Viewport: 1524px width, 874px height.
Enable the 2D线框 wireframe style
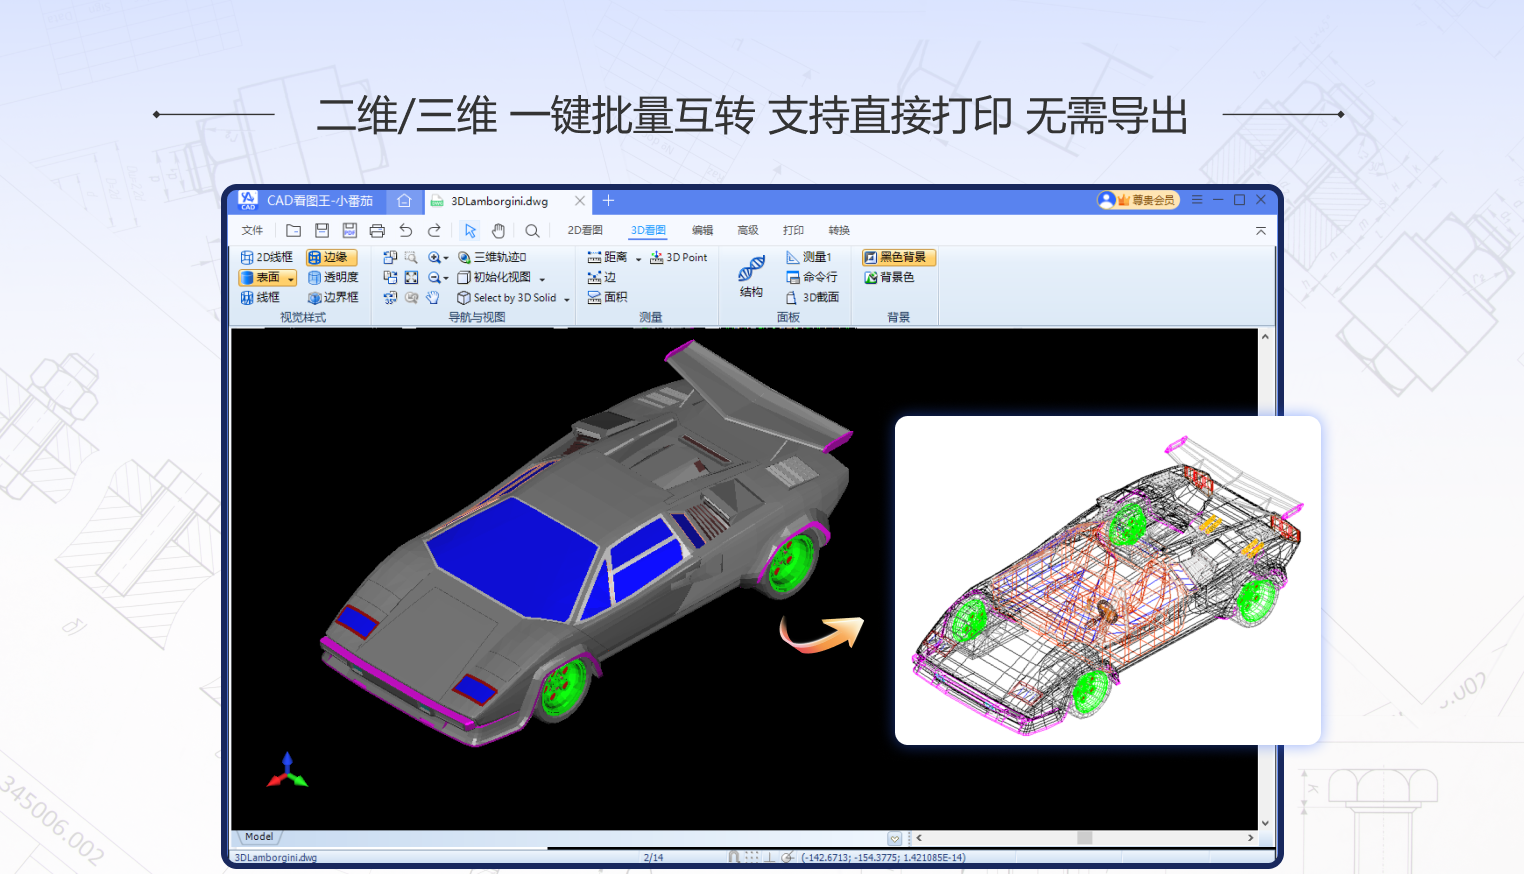267,258
